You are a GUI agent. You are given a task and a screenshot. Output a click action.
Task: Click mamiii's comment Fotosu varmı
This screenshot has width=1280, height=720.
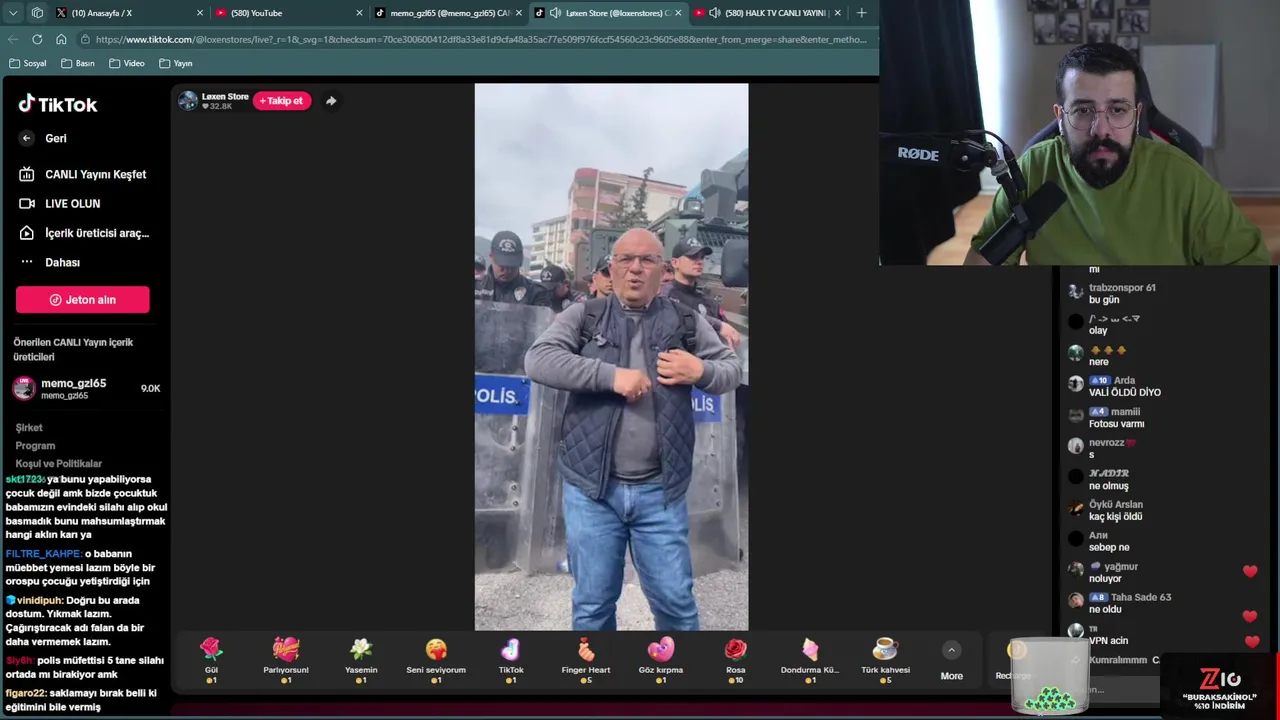[x=1116, y=424]
